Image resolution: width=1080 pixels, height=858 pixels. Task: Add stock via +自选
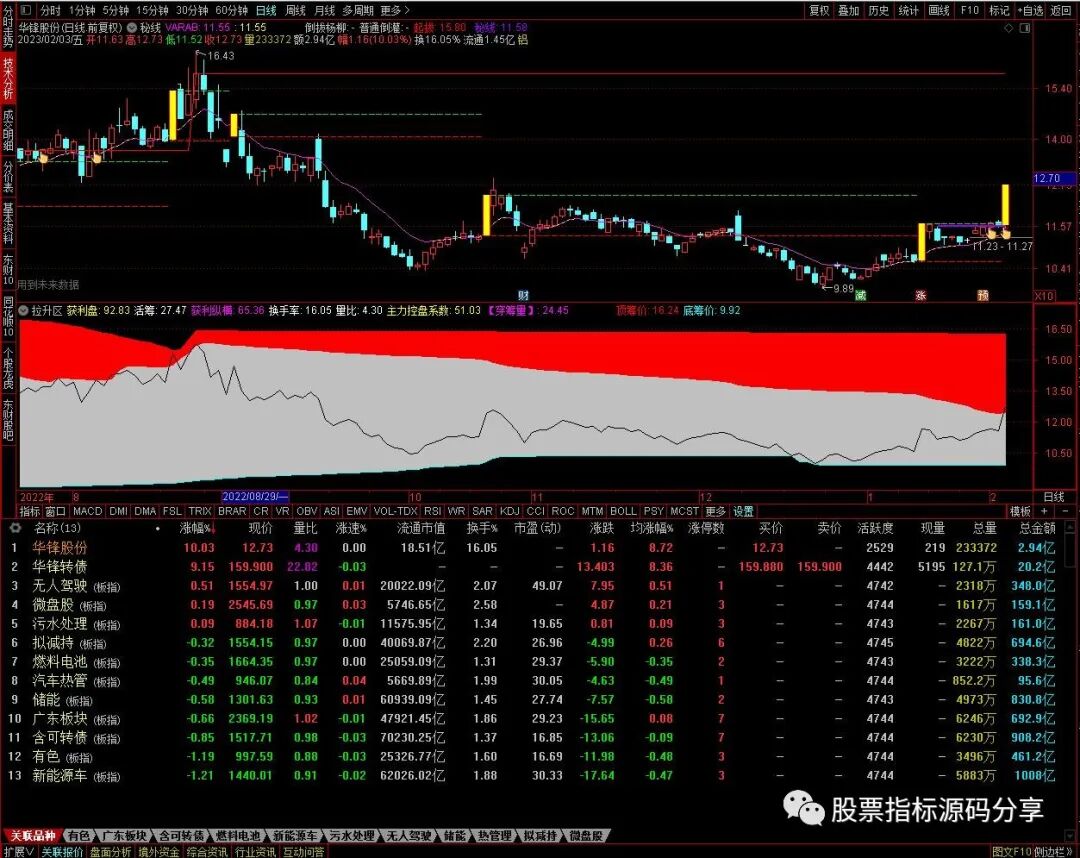pyautogui.click(x=1030, y=10)
